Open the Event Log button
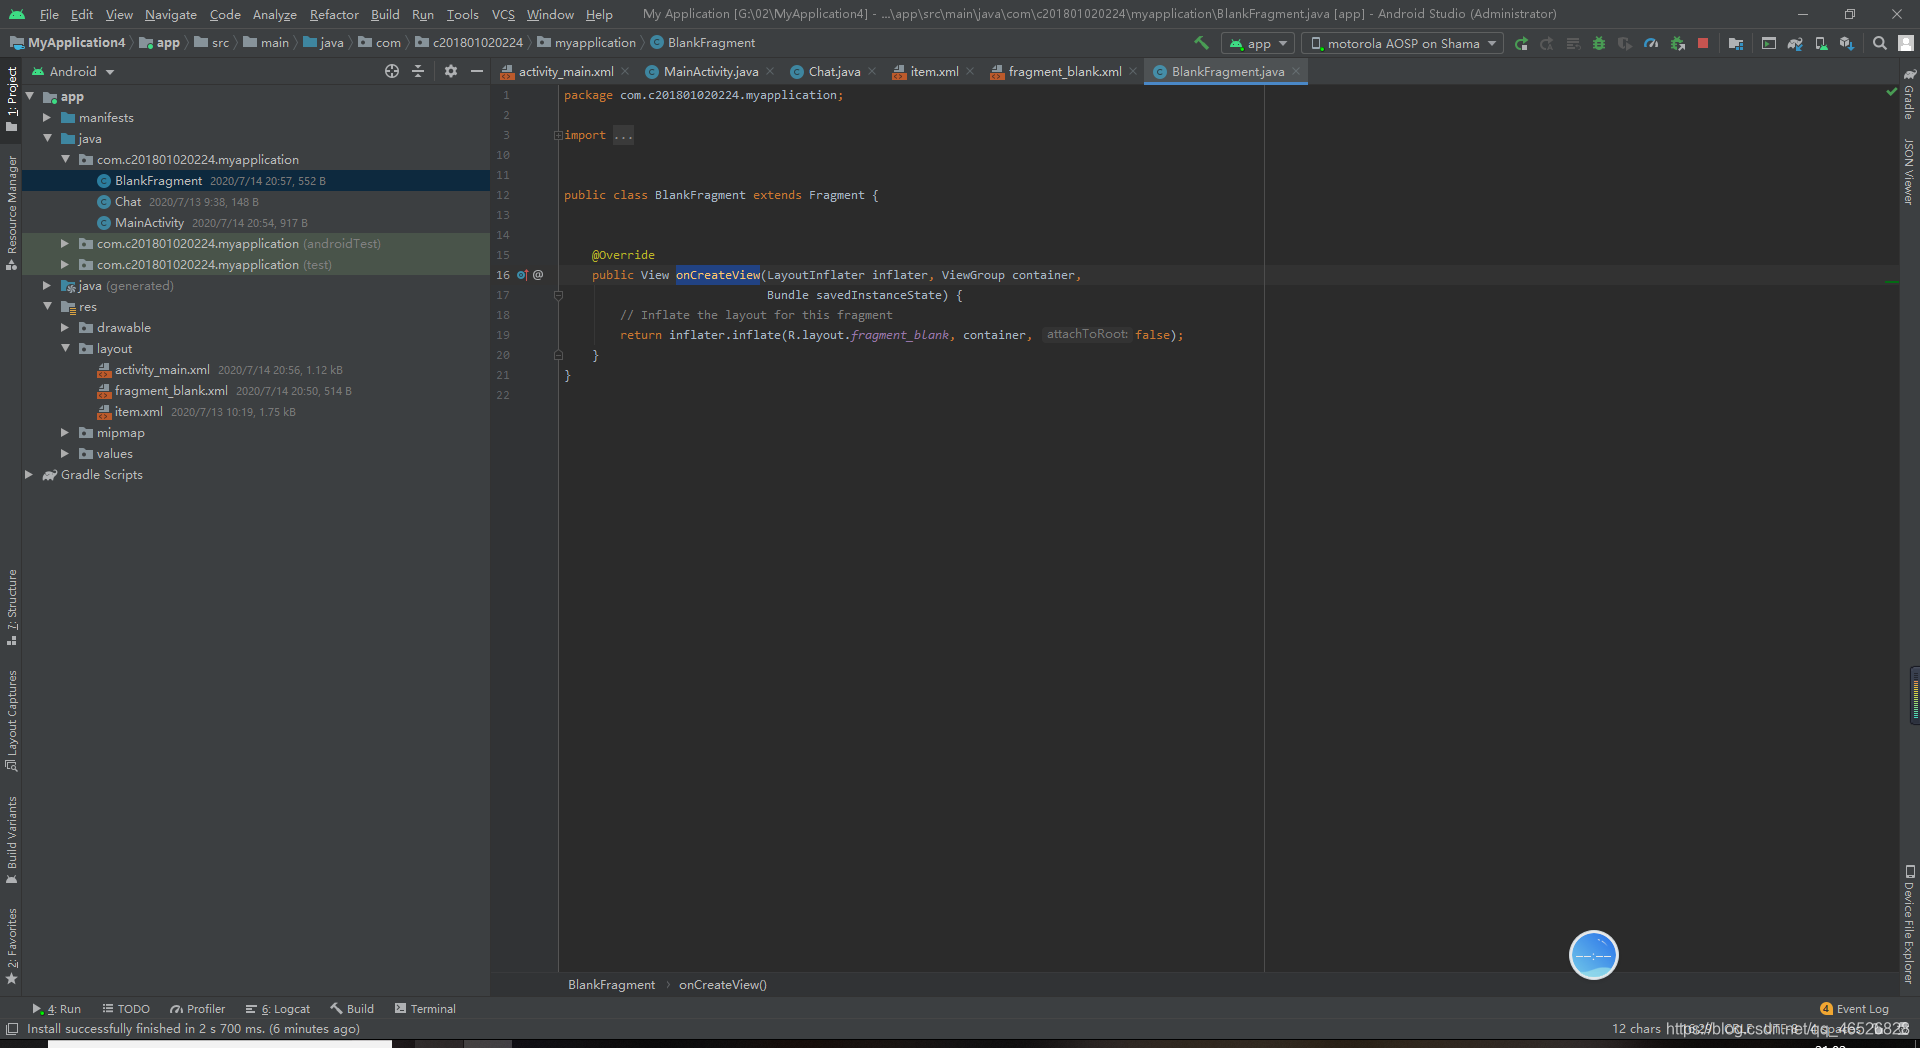Screen dimensions: 1920x1048 (x=1855, y=1009)
